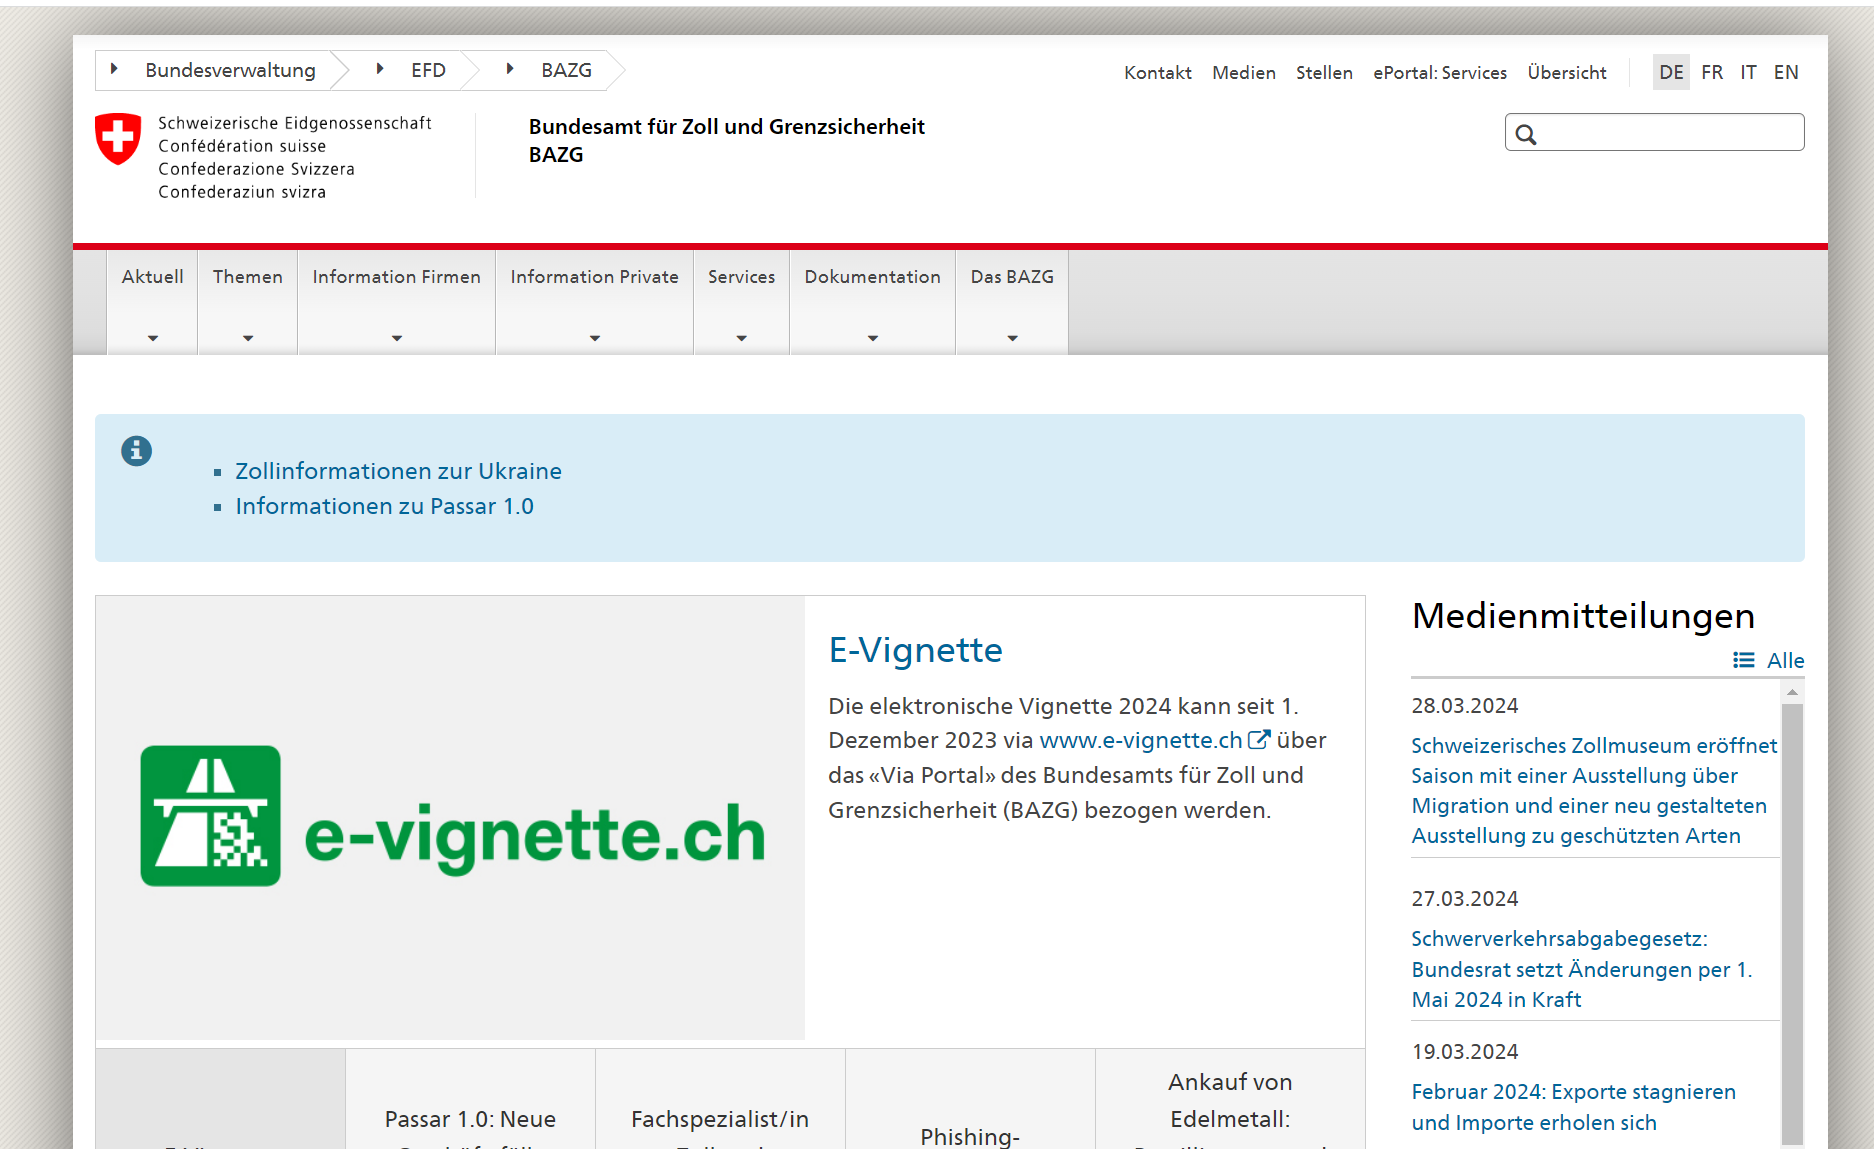This screenshot has width=1874, height=1149.
Task: Open the Übersicht link
Action: (x=1567, y=73)
